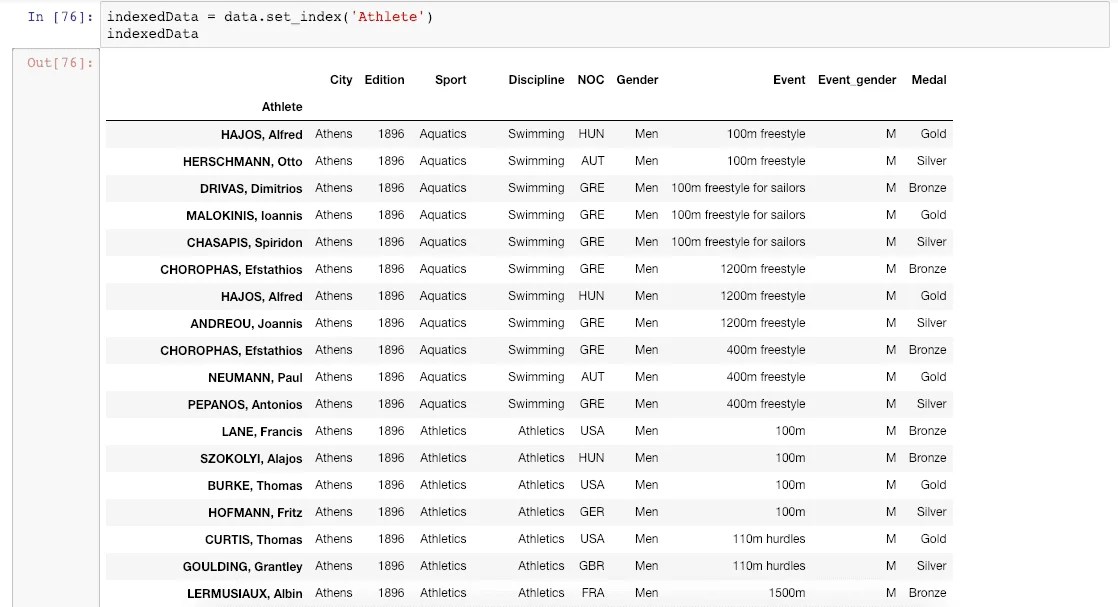This screenshot has width=1118, height=607.
Task: Click the Edition column header
Action: [384, 80]
